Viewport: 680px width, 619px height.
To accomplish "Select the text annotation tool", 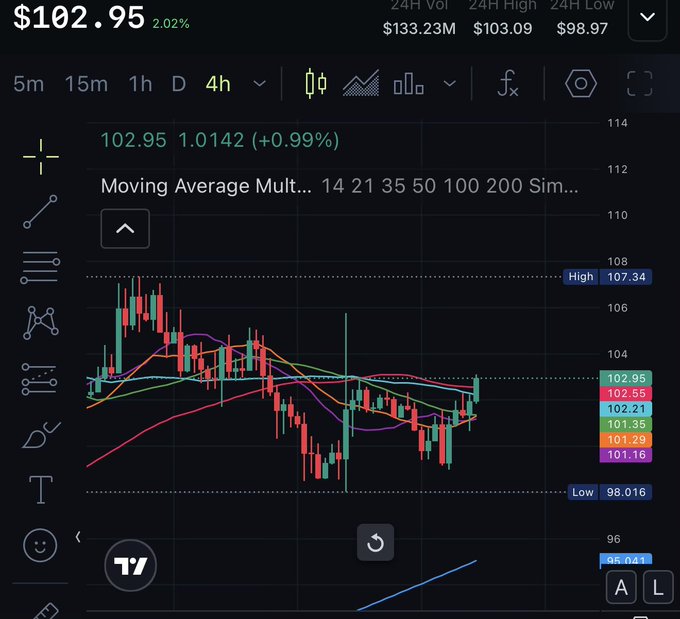I will (41, 489).
